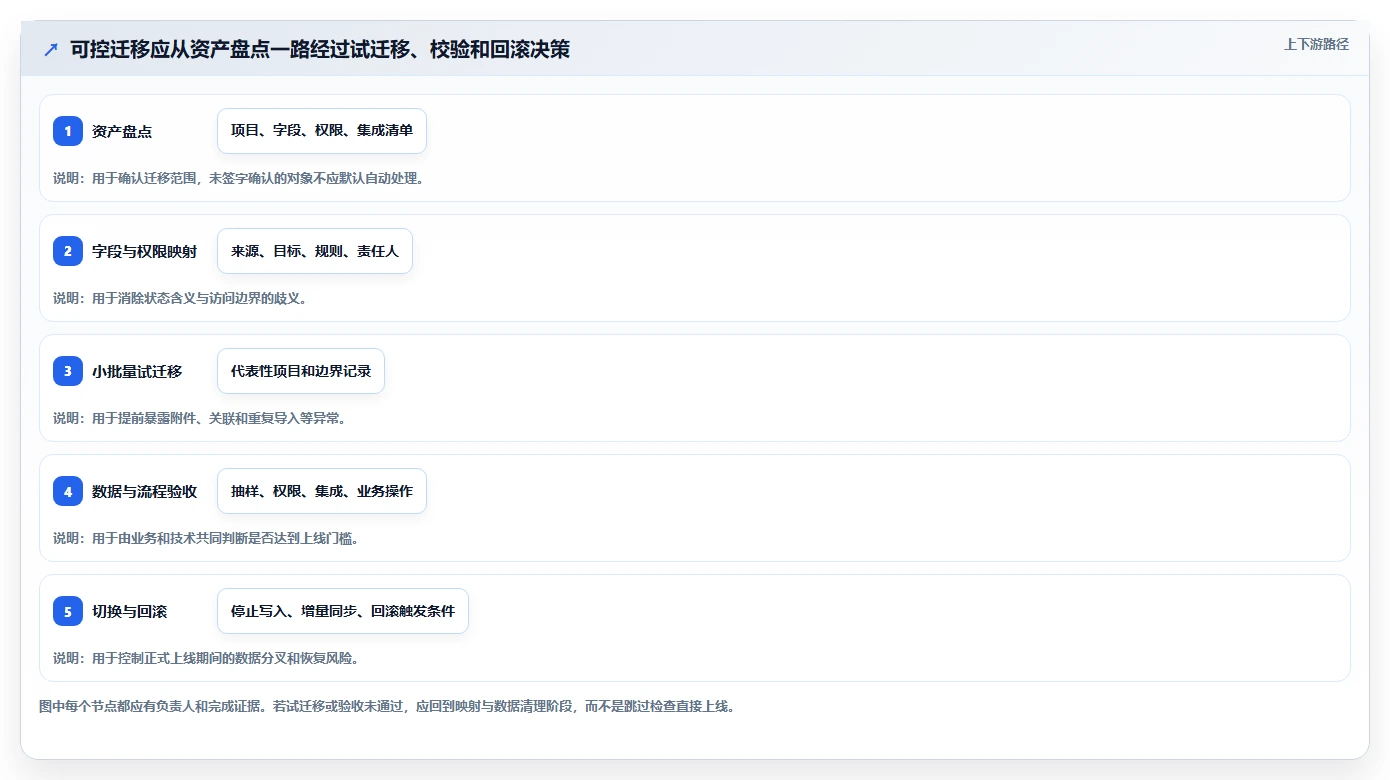Click the note about 消除状态含义与访问边界的歧义

pyautogui.click(x=179, y=298)
